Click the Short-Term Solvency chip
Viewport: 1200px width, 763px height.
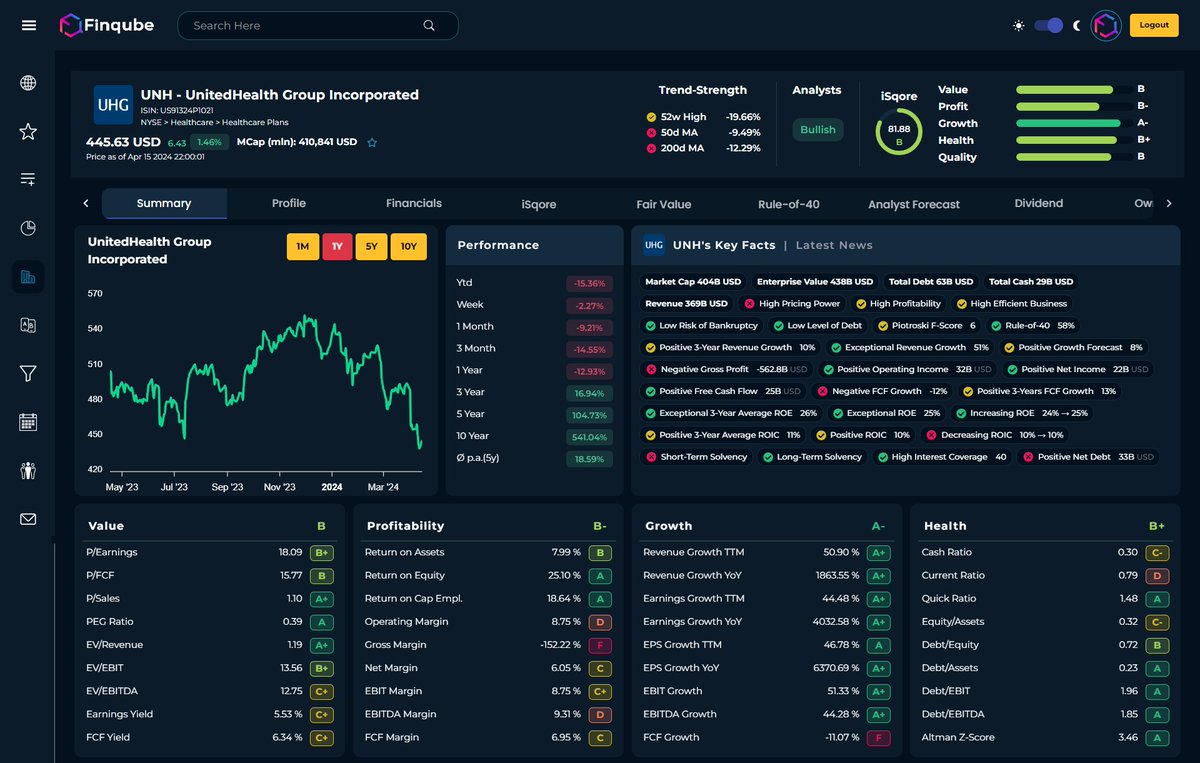click(x=696, y=457)
